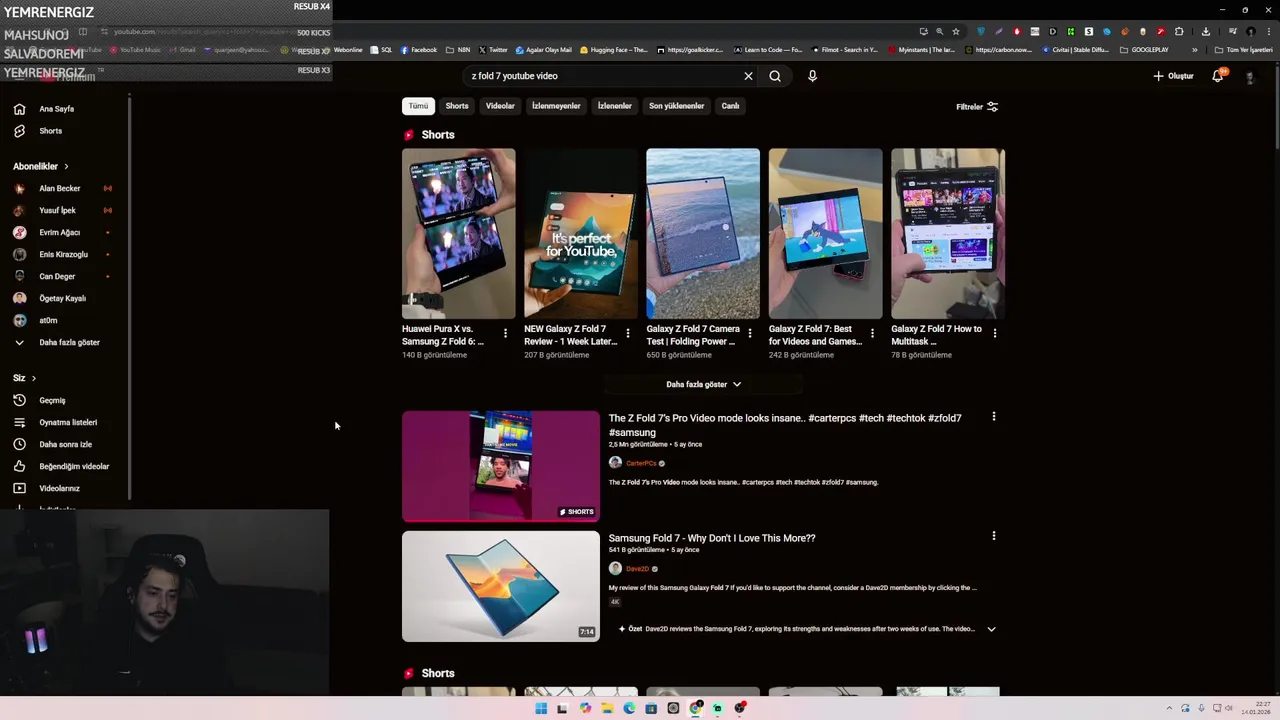Image resolution: width=1280 pixels, height=720 pixels.
Task: Open Ögetay Kayalı subscription channel
Action: [x=63, y=298]
